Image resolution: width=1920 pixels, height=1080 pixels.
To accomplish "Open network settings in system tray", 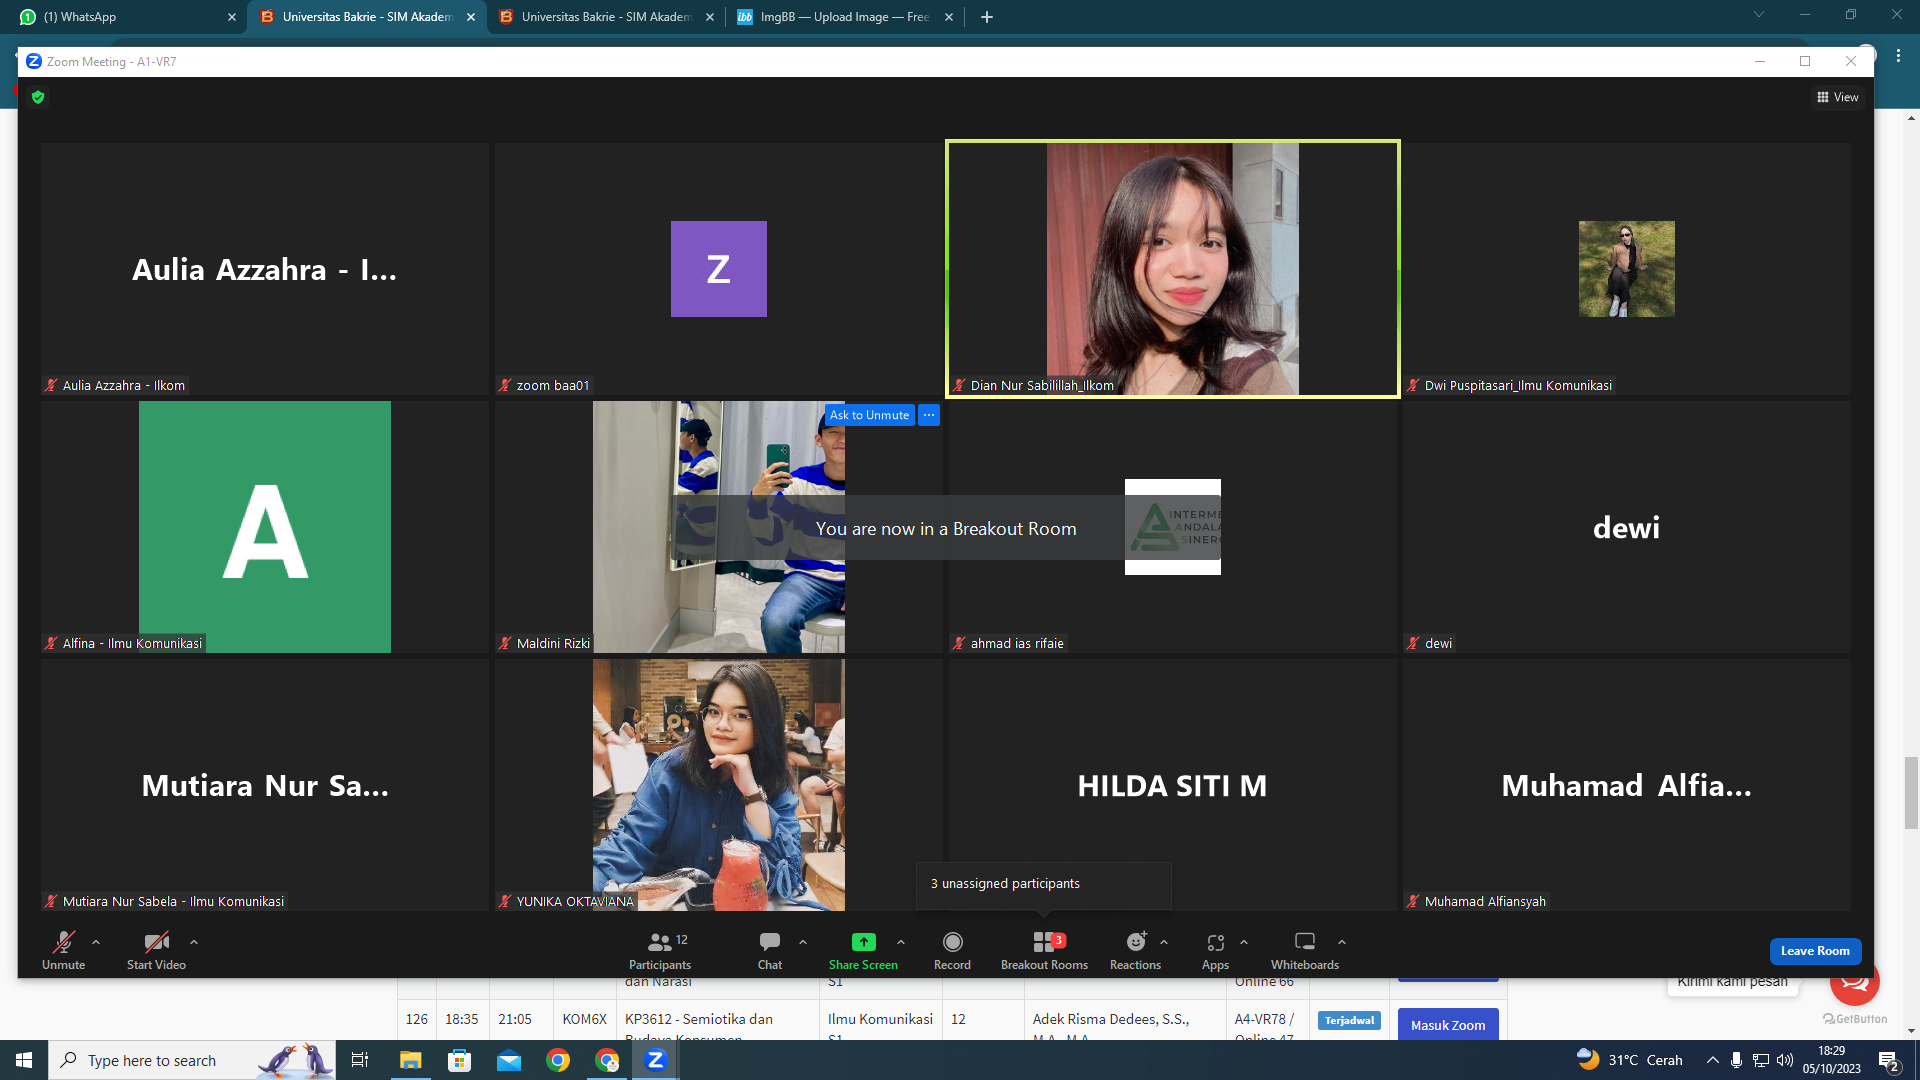I will point(1761,1060).
